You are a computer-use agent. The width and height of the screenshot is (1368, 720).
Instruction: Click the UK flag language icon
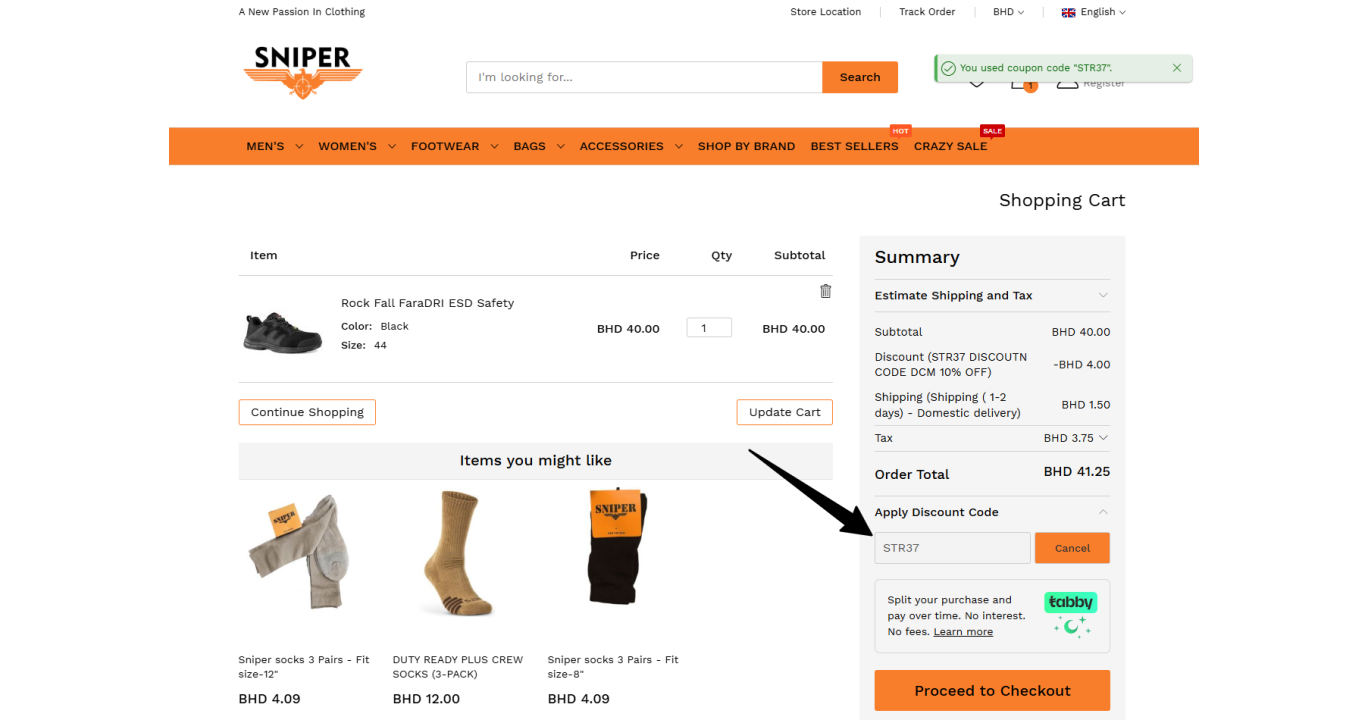click(x=1068, y=12)
